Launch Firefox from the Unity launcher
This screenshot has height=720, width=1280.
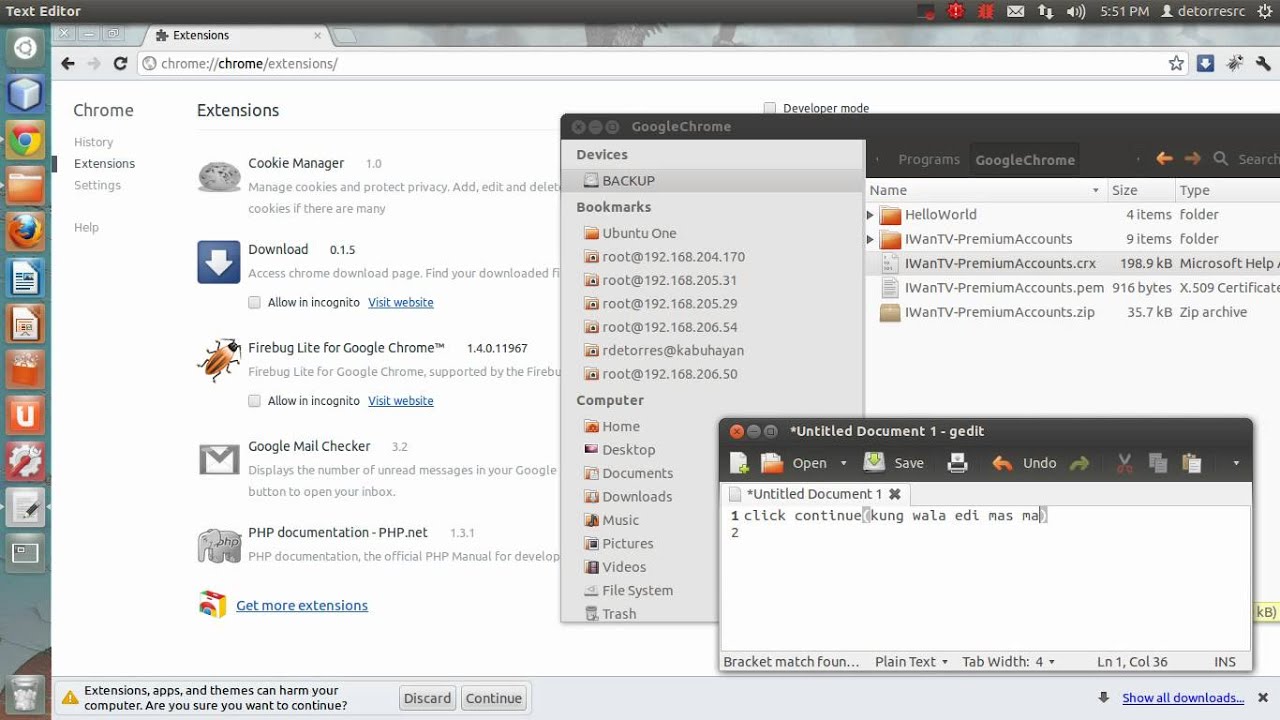(25, 233)
